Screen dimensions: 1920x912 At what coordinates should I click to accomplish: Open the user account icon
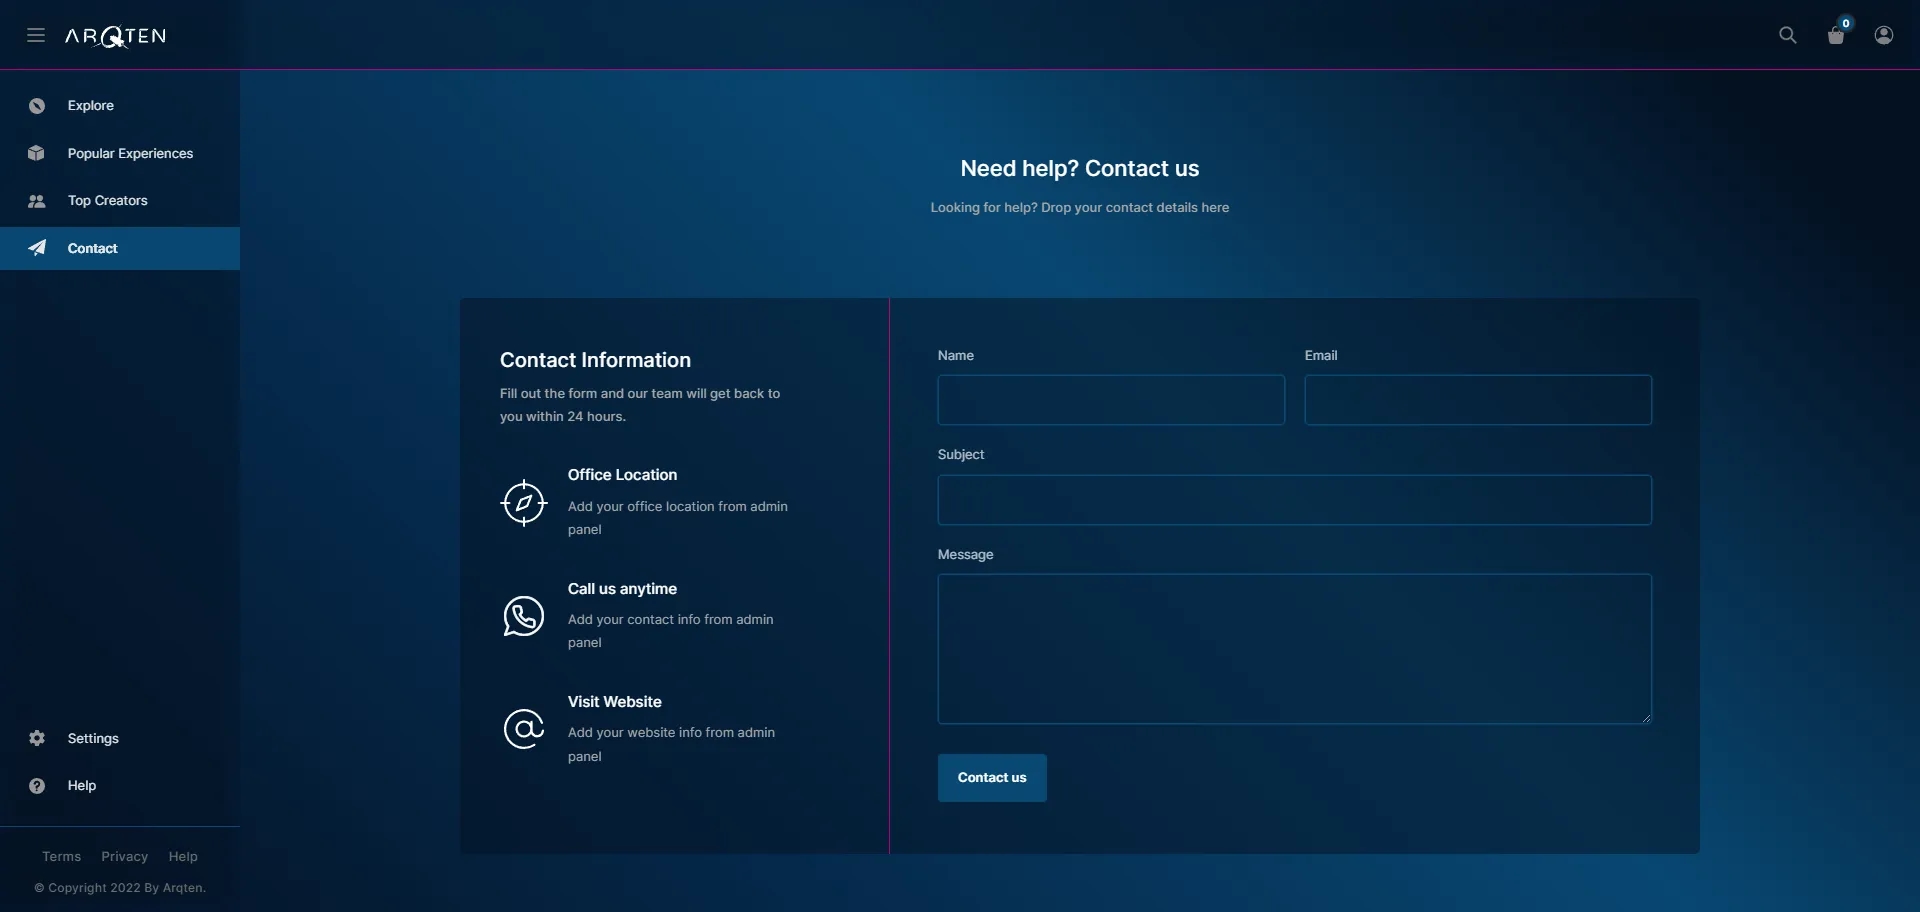point(1884,35)
